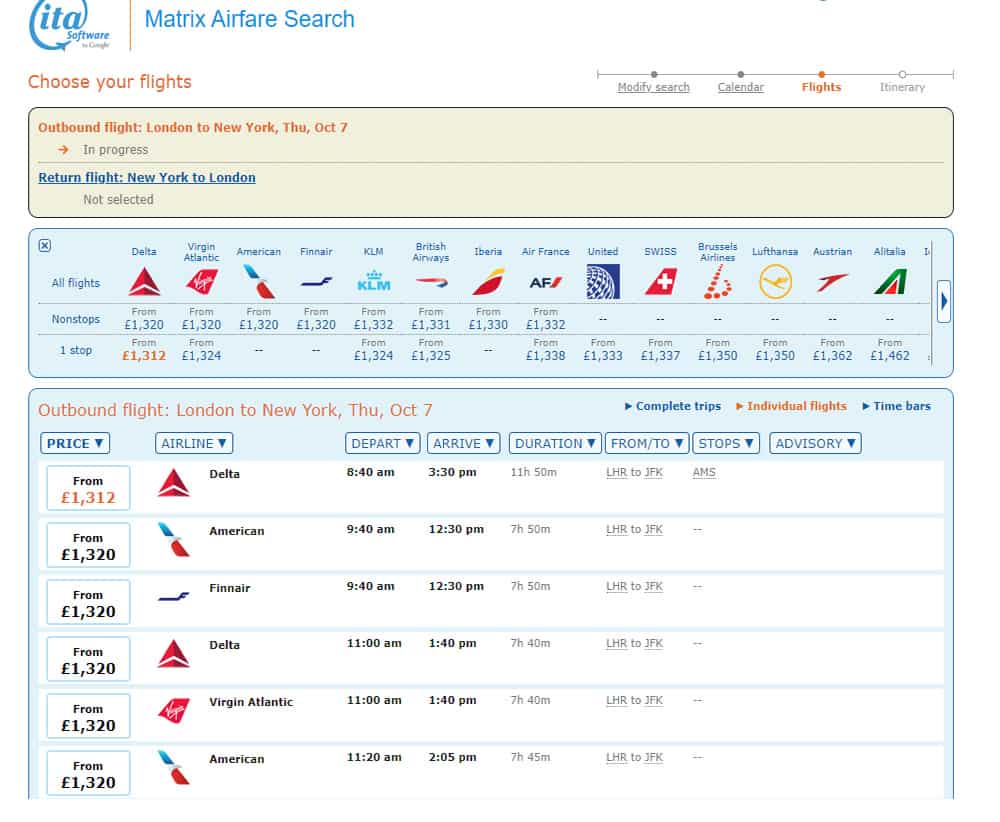Open the FROM/TO filter dropdown
Viewport: 1000px width, 822px height.
(647, 443)
